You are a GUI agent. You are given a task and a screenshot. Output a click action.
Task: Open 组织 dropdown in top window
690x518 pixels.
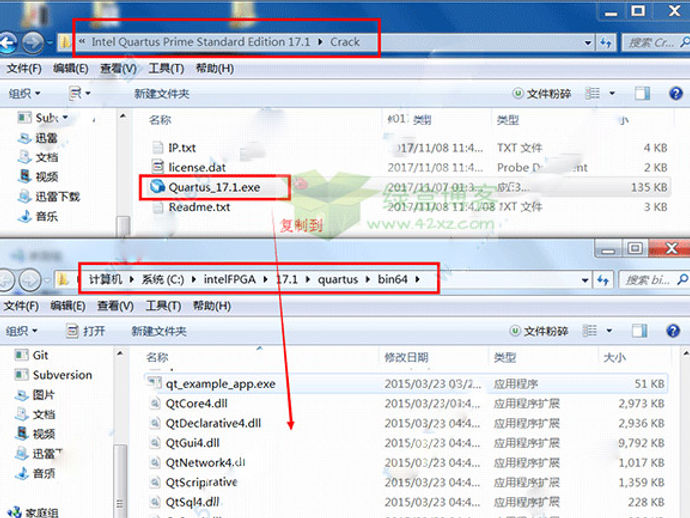tap(25, 93)
